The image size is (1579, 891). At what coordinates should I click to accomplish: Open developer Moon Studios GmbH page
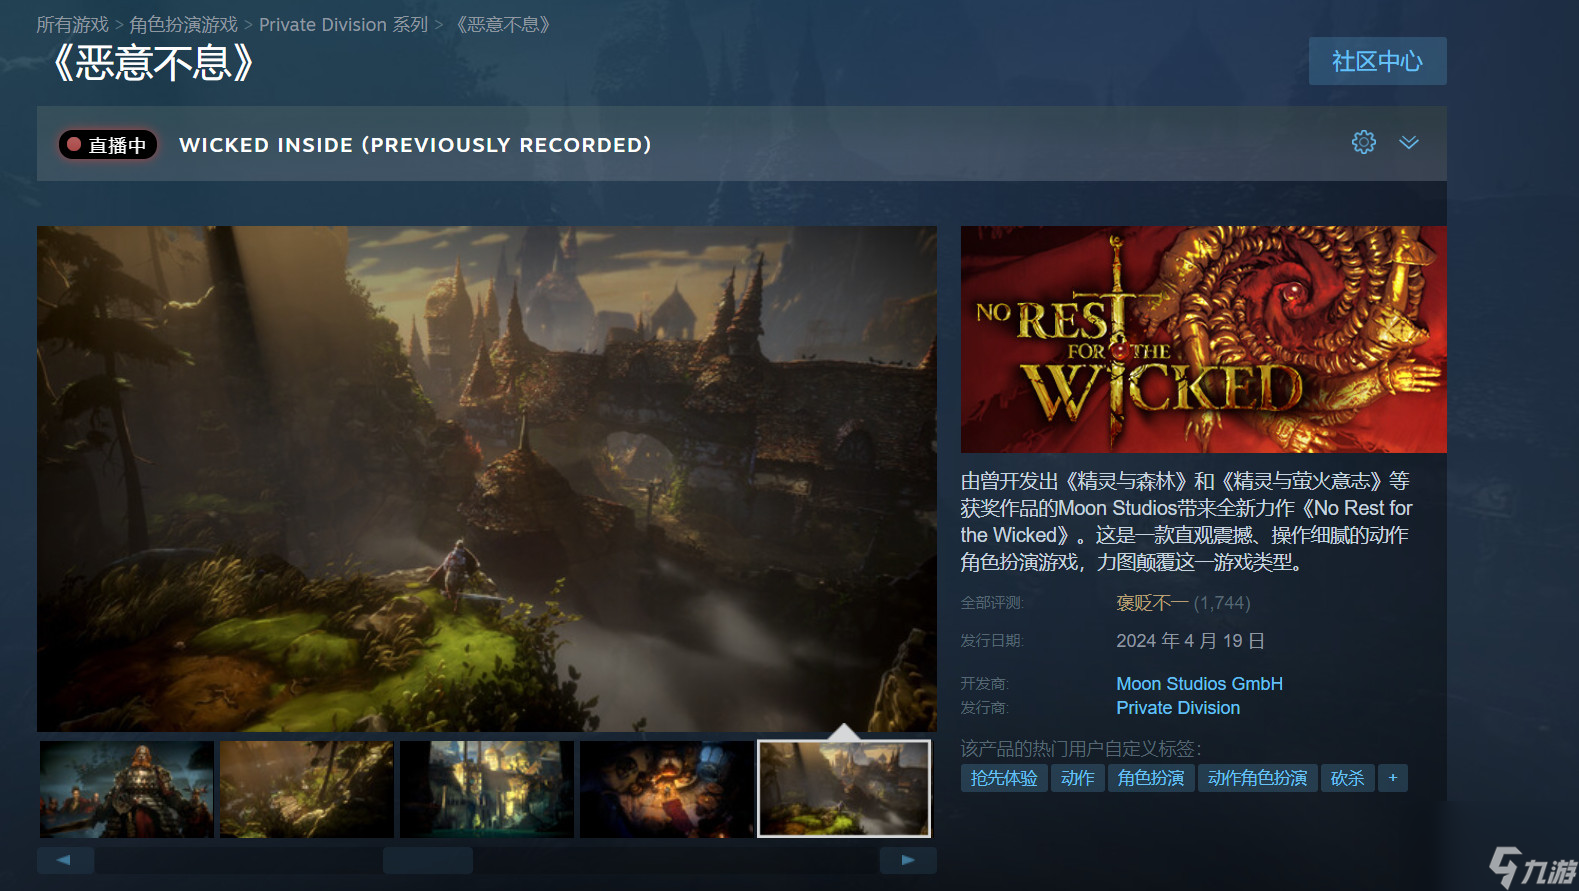tap(1199, 684)
